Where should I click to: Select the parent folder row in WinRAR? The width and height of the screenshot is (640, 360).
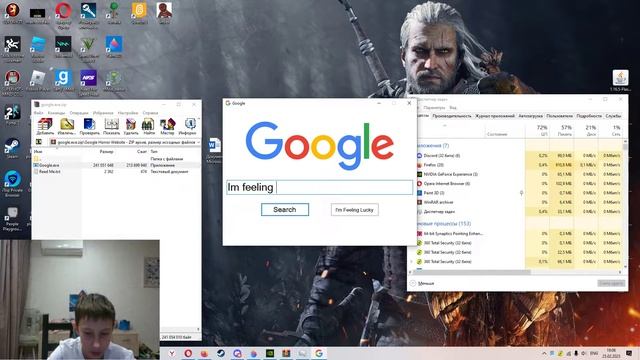click(117, 159)
